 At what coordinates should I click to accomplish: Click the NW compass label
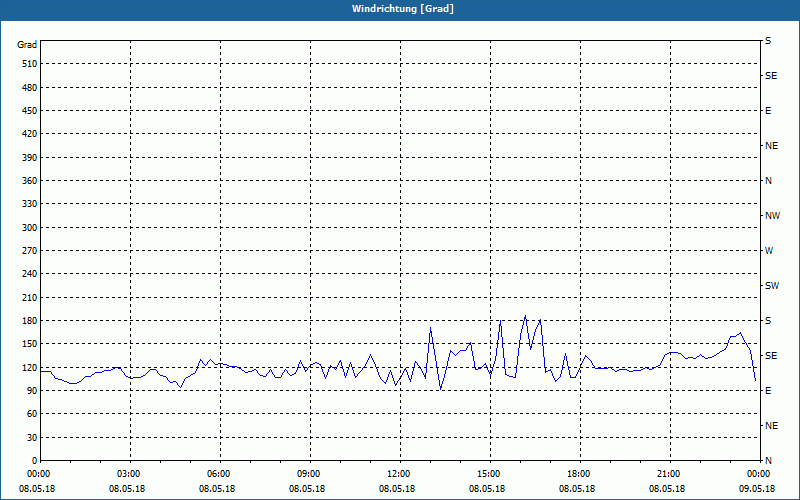(x=772, y=216)
